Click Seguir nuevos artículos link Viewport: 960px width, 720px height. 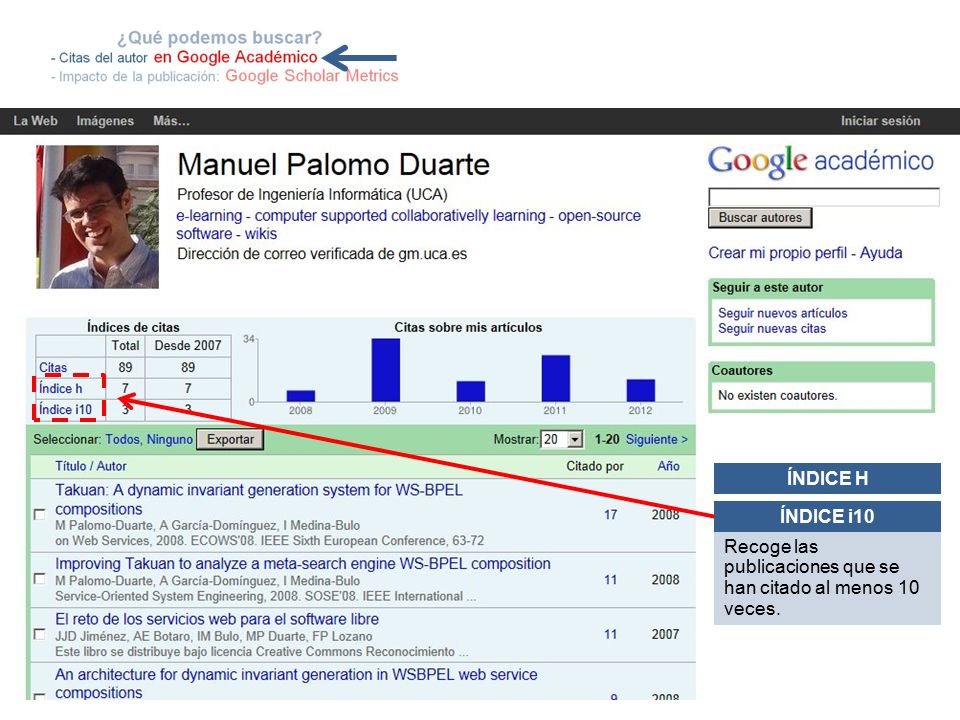782,313
